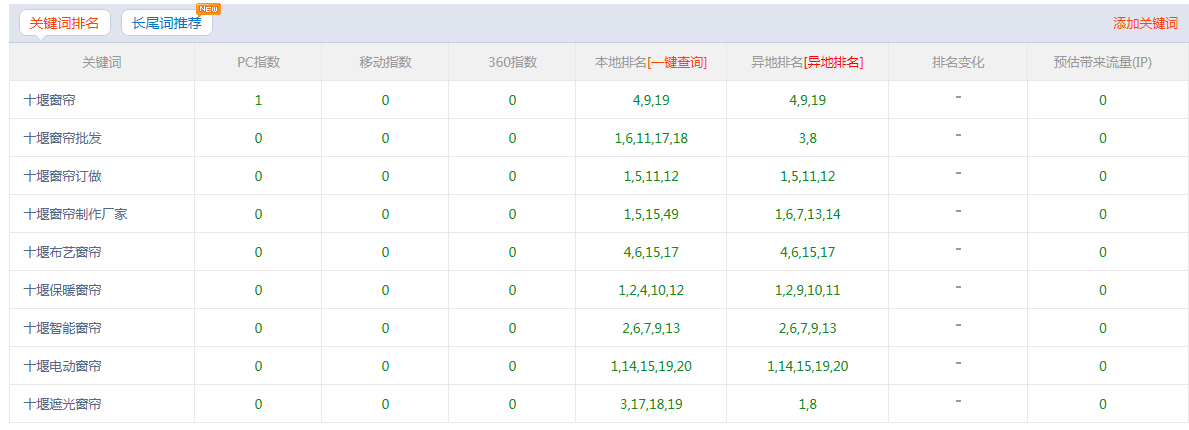This screenshot has width=1189, height=430.
Task: Click the PC指数 column header
Action: point(258,62)
